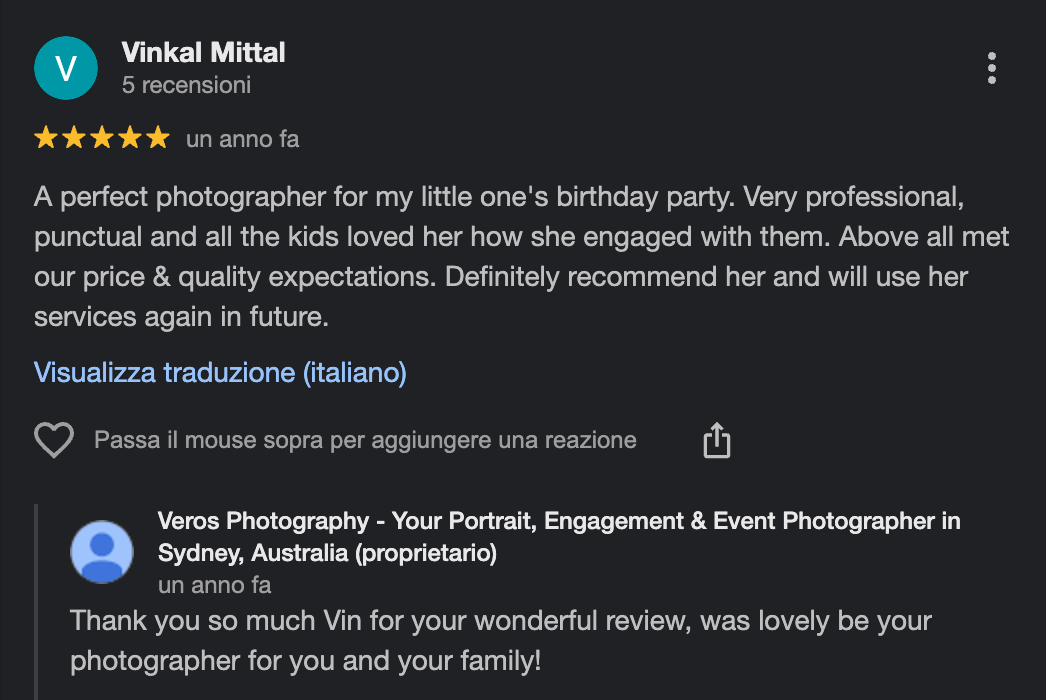Click the "5 recensioni" count

click(x=186, y=85)
